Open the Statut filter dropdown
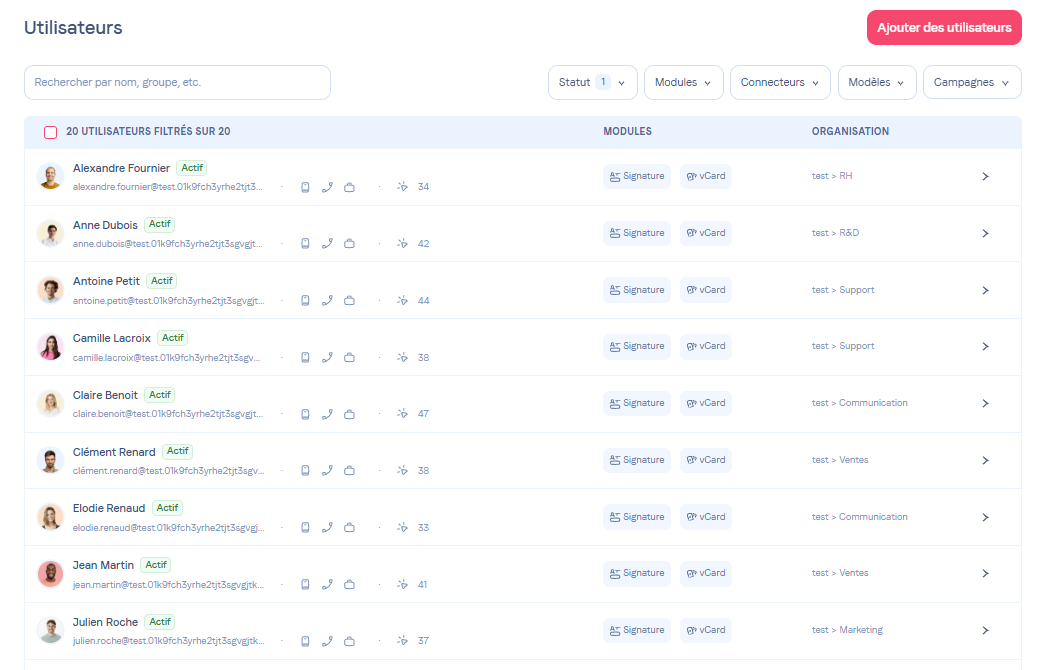The width and height of the screenshot is (1063, 670). (x=593, y=82)
